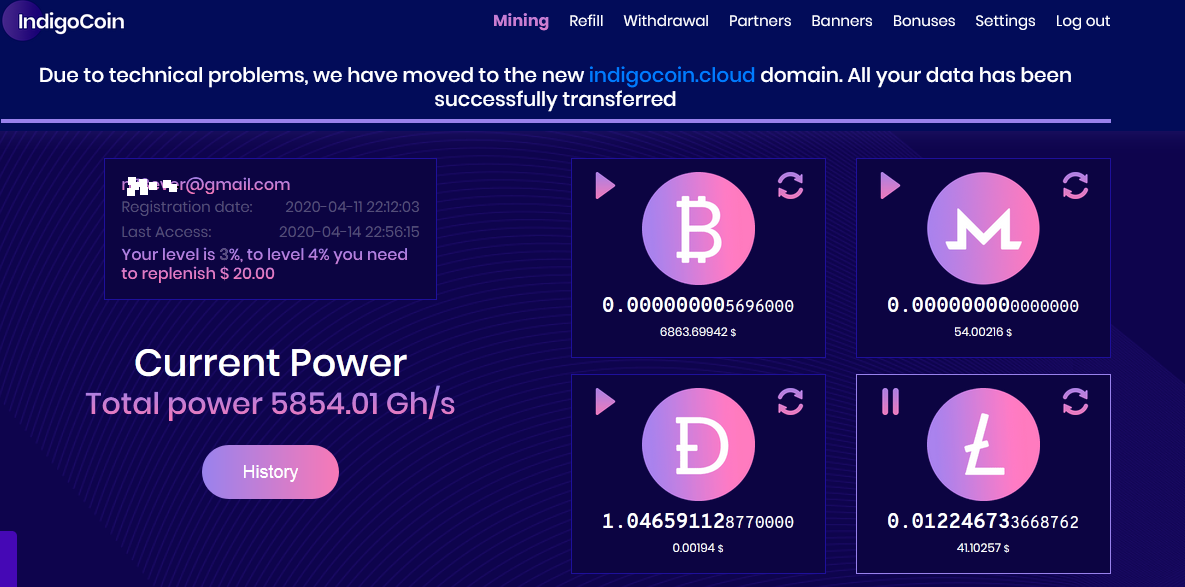Open the Banners section

pyautogui.click(x=842, y=20)
